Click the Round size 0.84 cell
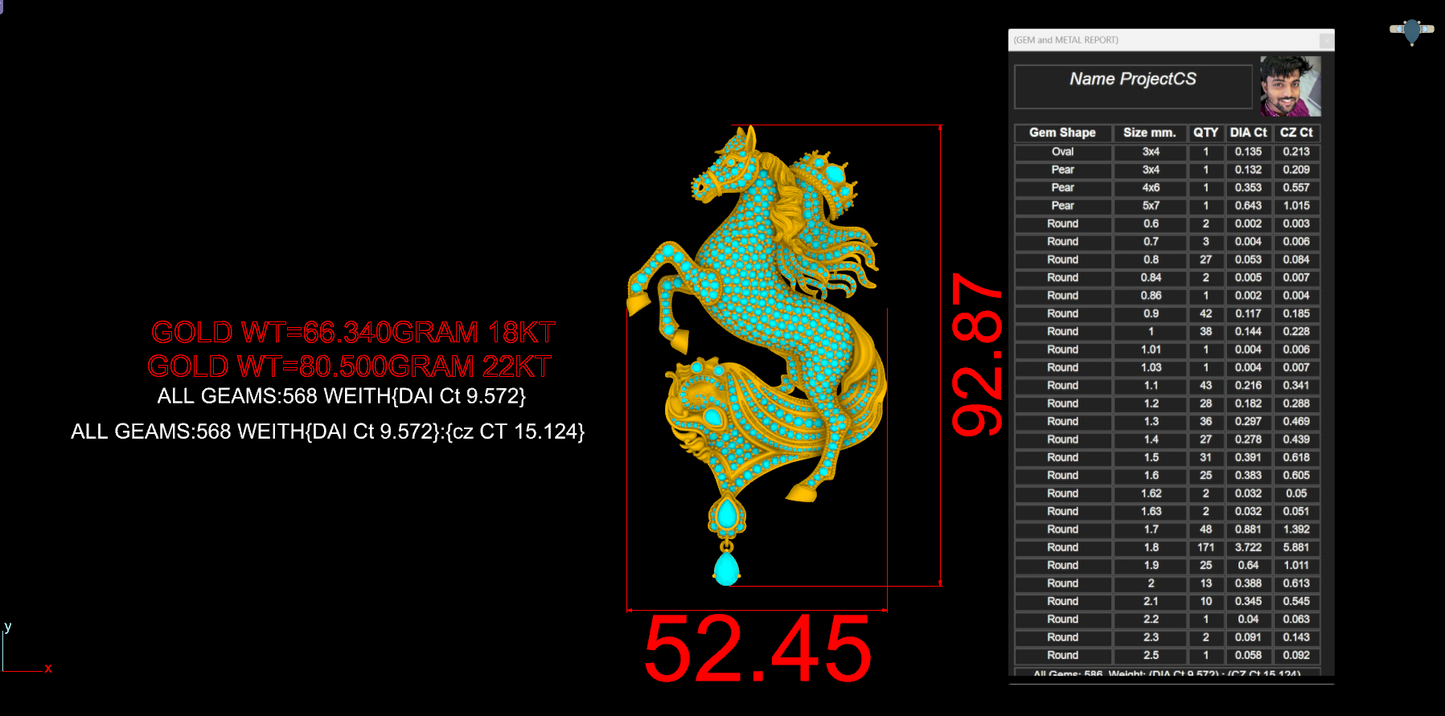The width and height of the screenshot is (1445, 716). [x=1150, y=278]
